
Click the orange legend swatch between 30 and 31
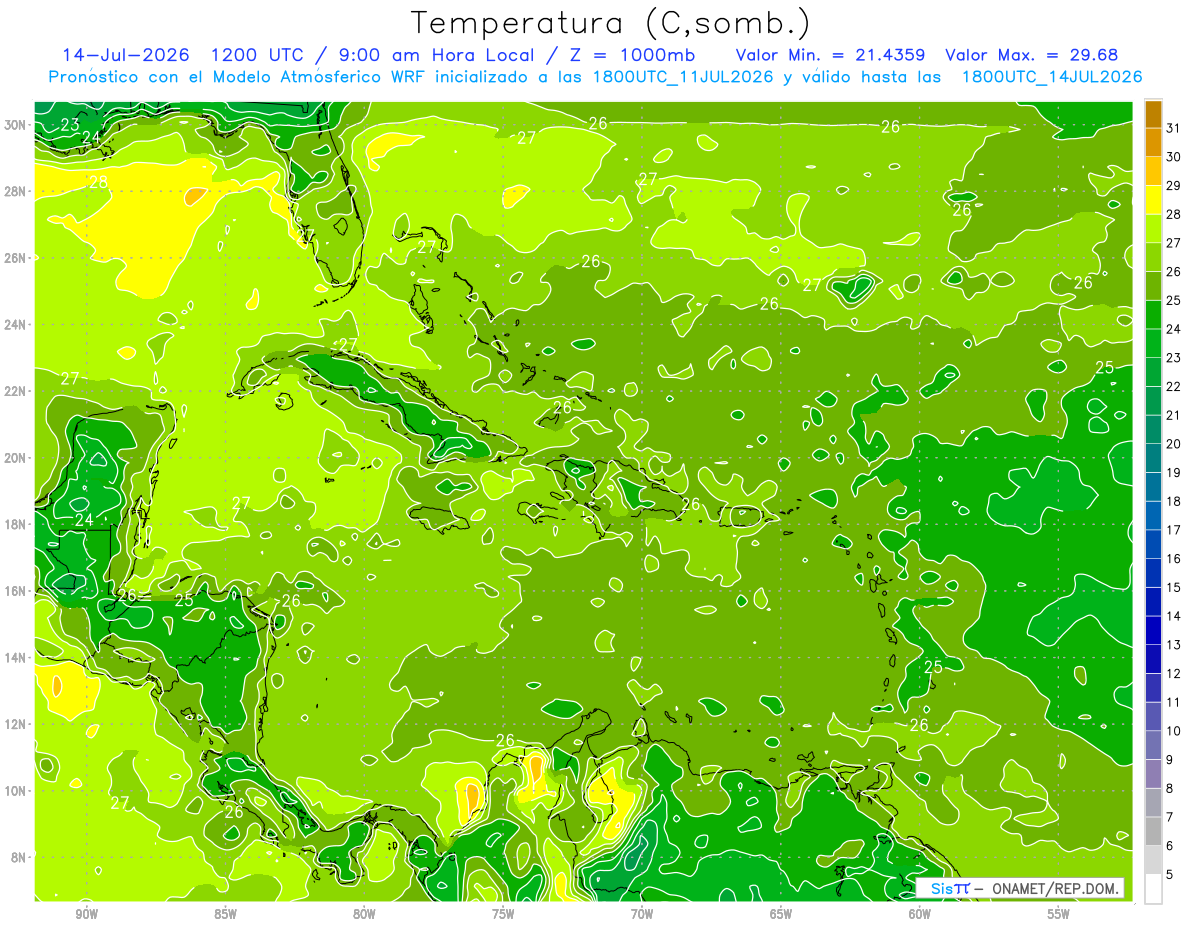tap(1153, 143)
